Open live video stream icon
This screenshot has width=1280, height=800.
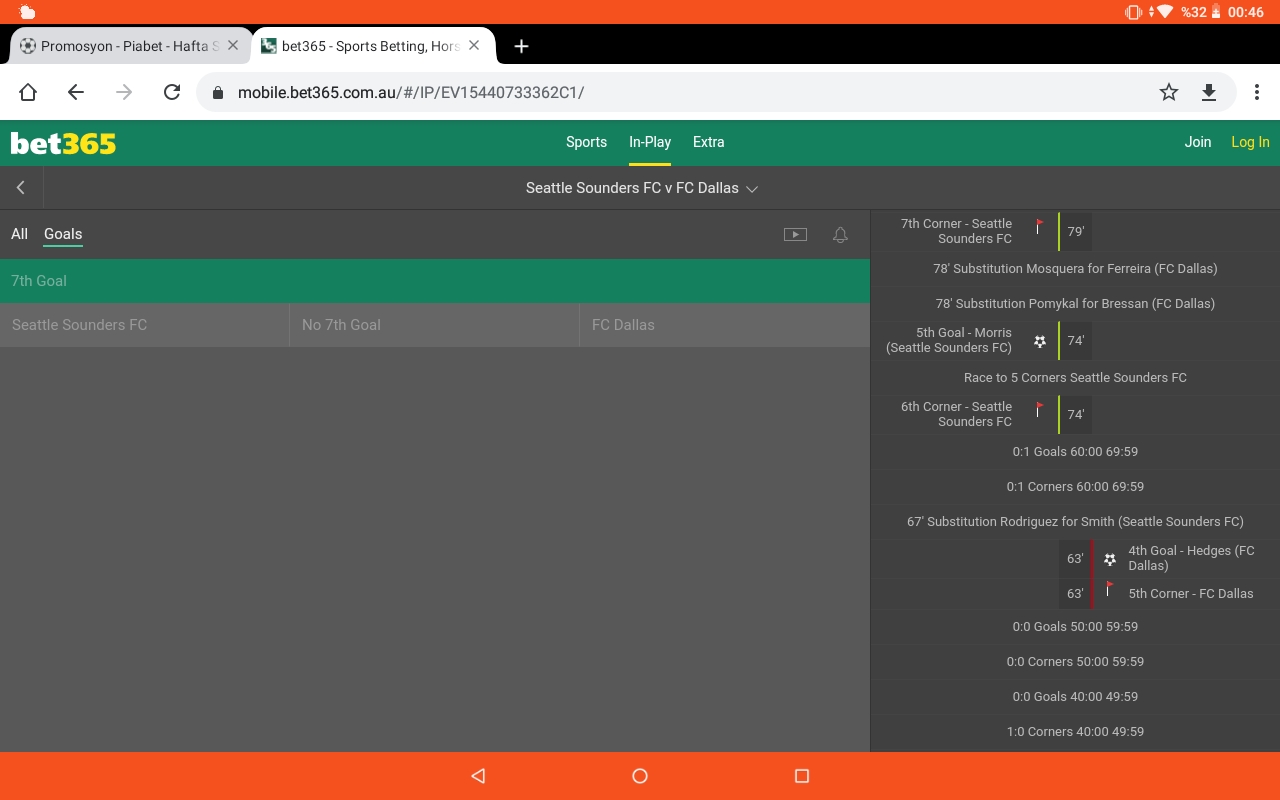click(x=795, y=235)
